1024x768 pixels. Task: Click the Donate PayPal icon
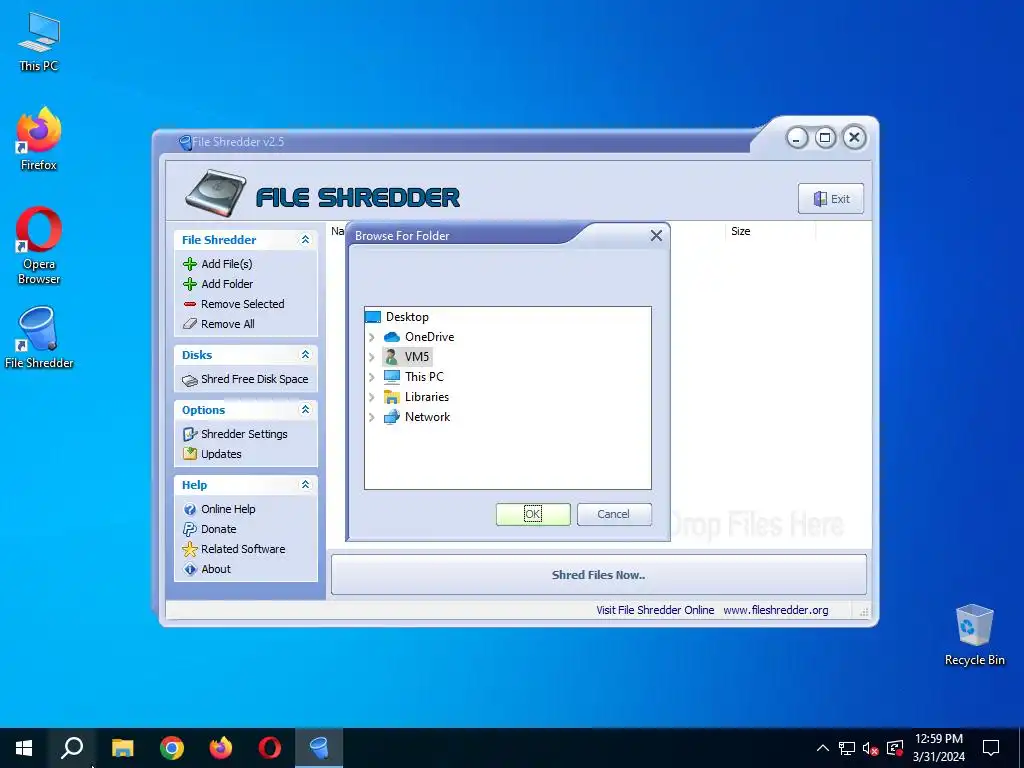click(190, 529)
